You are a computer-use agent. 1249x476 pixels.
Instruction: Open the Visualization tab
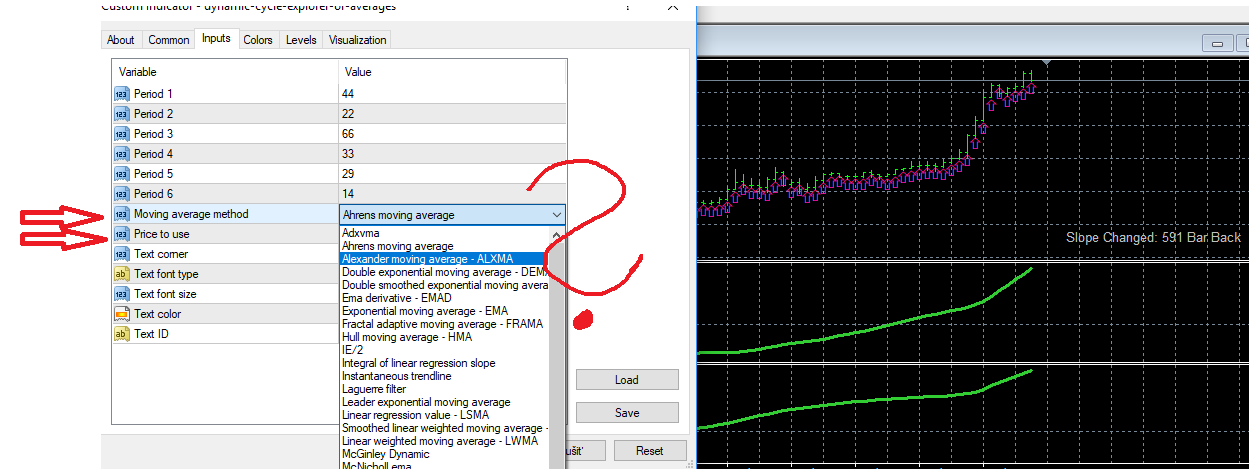click(x=358, y=40)
